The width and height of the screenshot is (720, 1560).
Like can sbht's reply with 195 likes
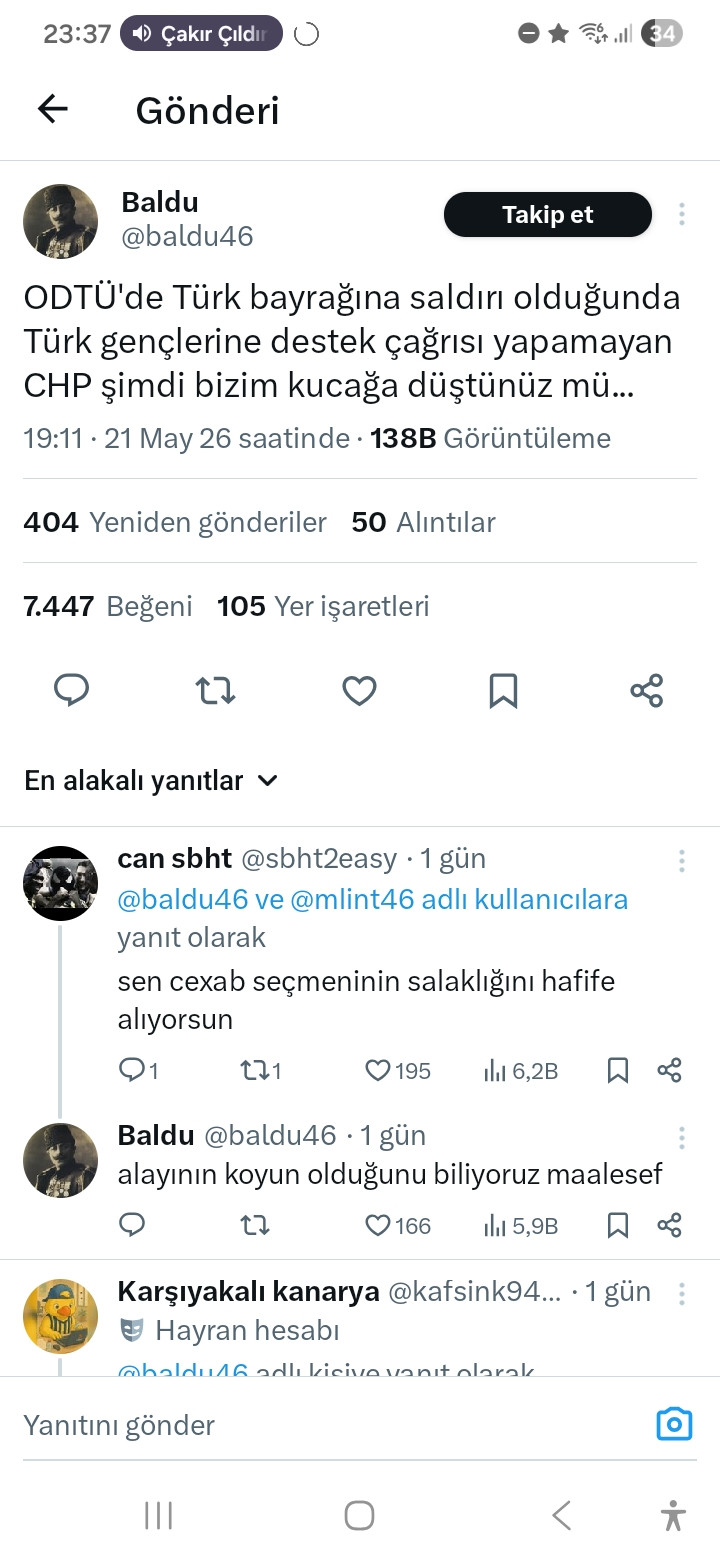pyautogui.click(x=397, y=1071)
